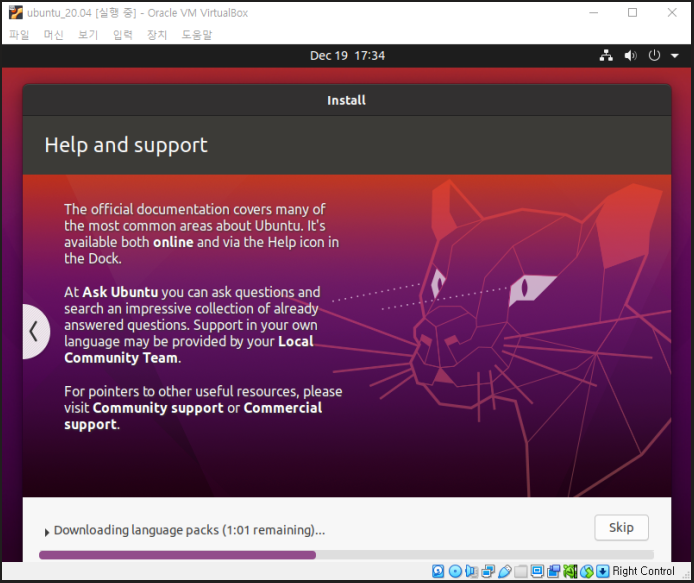
Task: Click the recording indicator icon in status bar
Action: (554, 571)
